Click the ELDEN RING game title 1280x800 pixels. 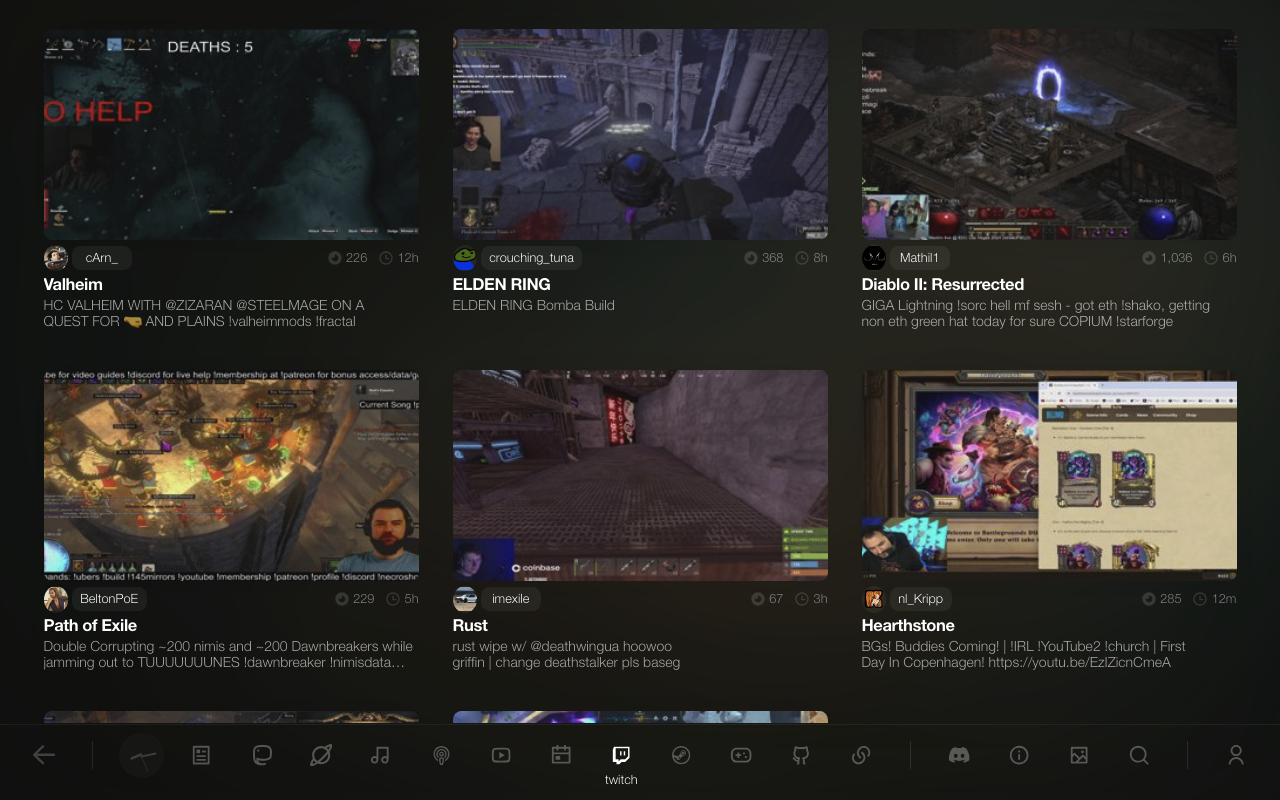point(502,284)
